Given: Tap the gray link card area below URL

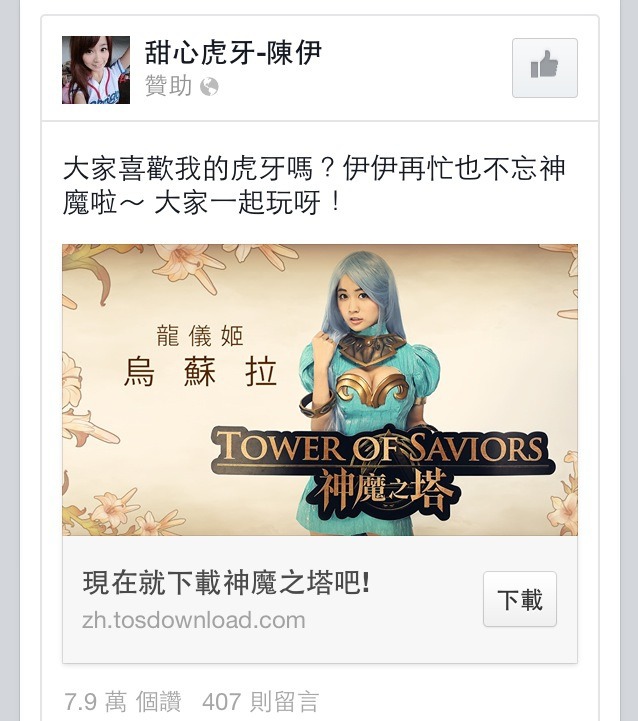Looking at the screenshot, I should 320,647.
